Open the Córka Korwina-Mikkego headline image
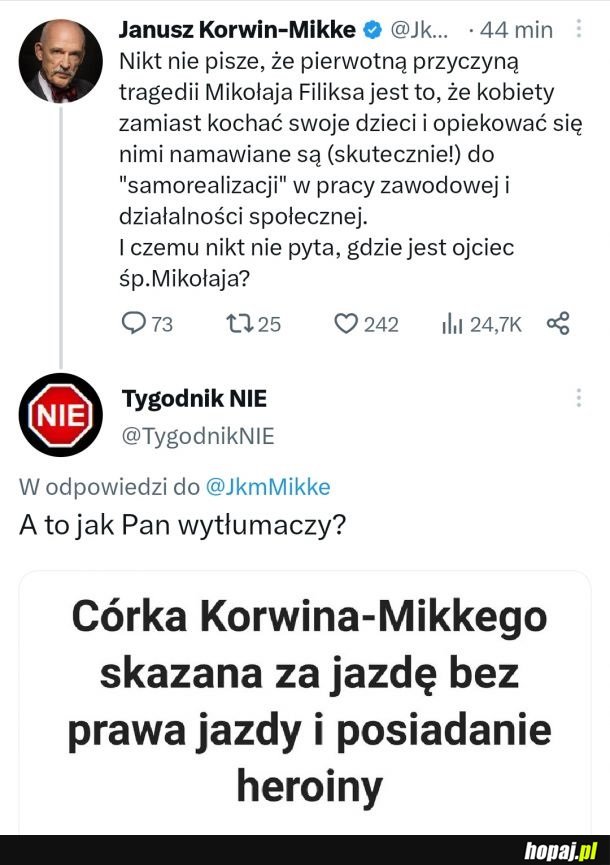Image resolution: width=610 pixels, height=865 pixels. (305, 702)
